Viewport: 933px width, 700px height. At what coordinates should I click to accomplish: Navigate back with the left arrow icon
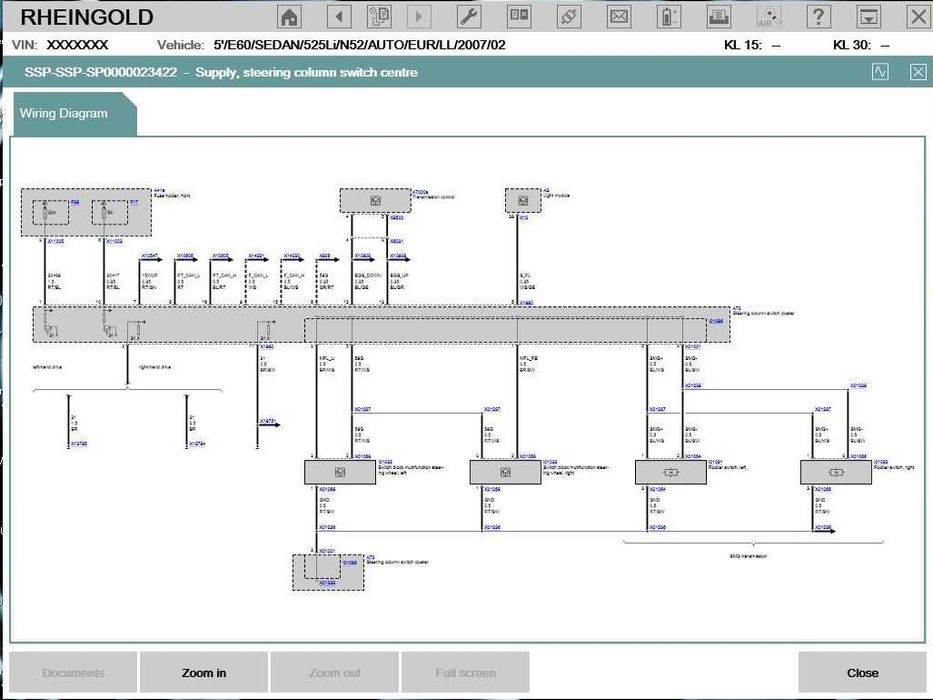click(x=339, y=17)
